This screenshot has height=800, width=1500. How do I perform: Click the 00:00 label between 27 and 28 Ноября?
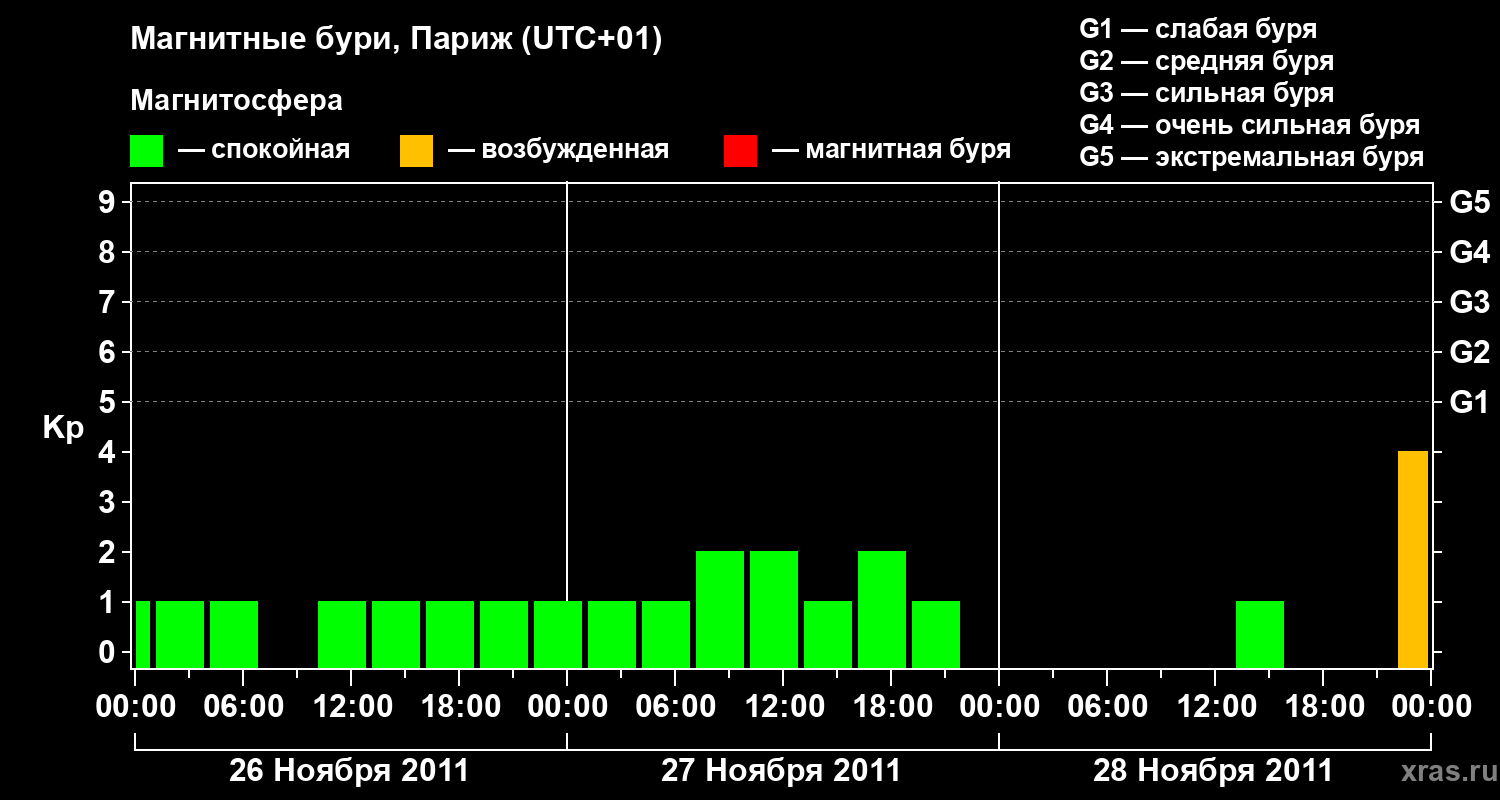tap(999, 706)
